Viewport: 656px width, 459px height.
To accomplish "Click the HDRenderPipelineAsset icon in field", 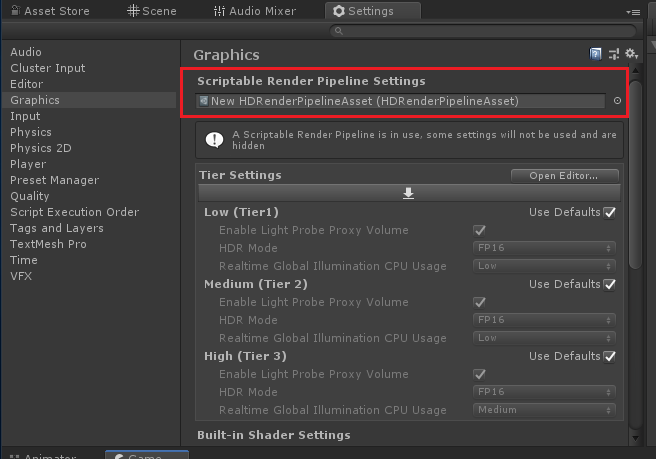I will [204, 101].
